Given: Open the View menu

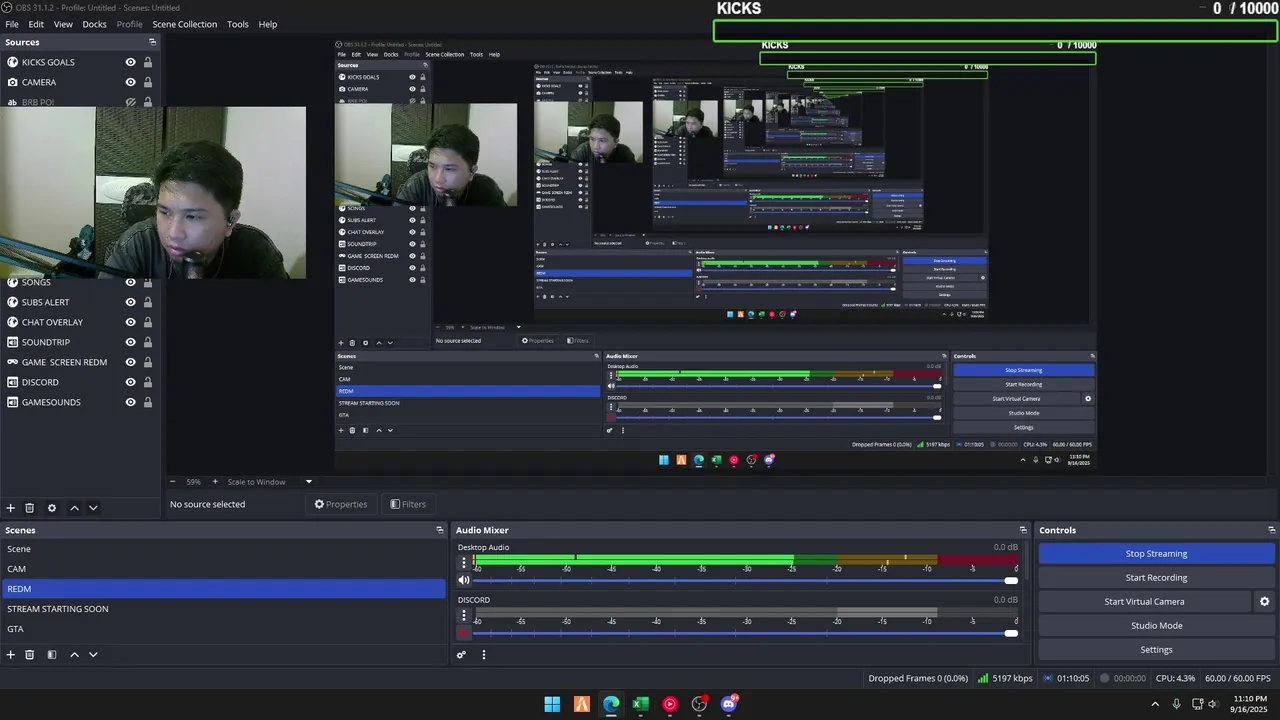Looking at the screenshot, I should (63, 24).
